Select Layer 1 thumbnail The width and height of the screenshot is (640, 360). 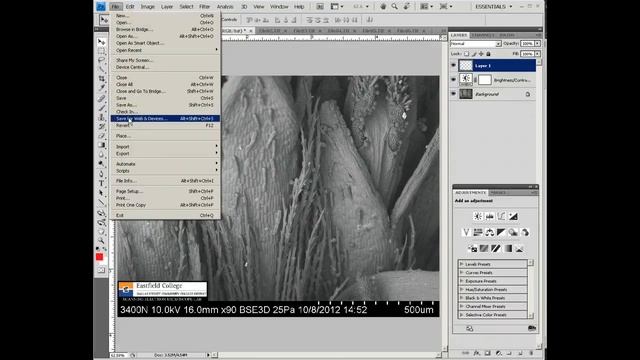point(466,65)
